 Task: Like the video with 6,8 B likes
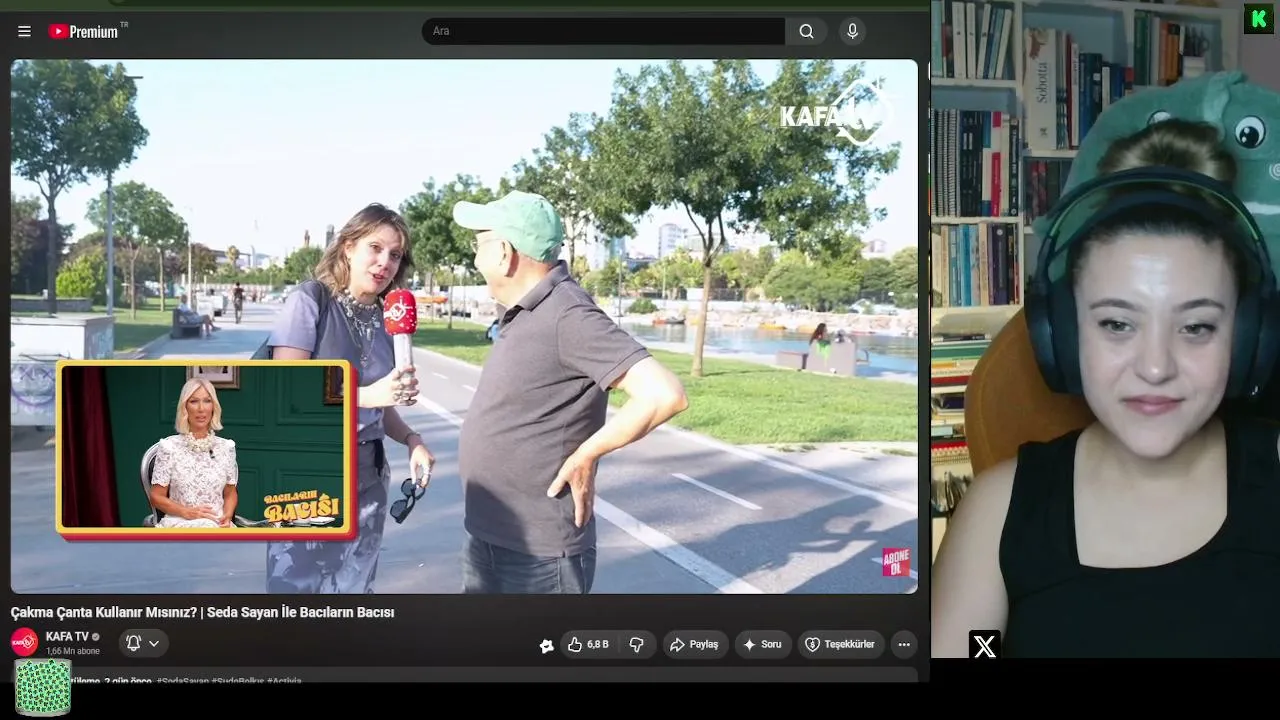pyautogui.click(x=588, y=645)
